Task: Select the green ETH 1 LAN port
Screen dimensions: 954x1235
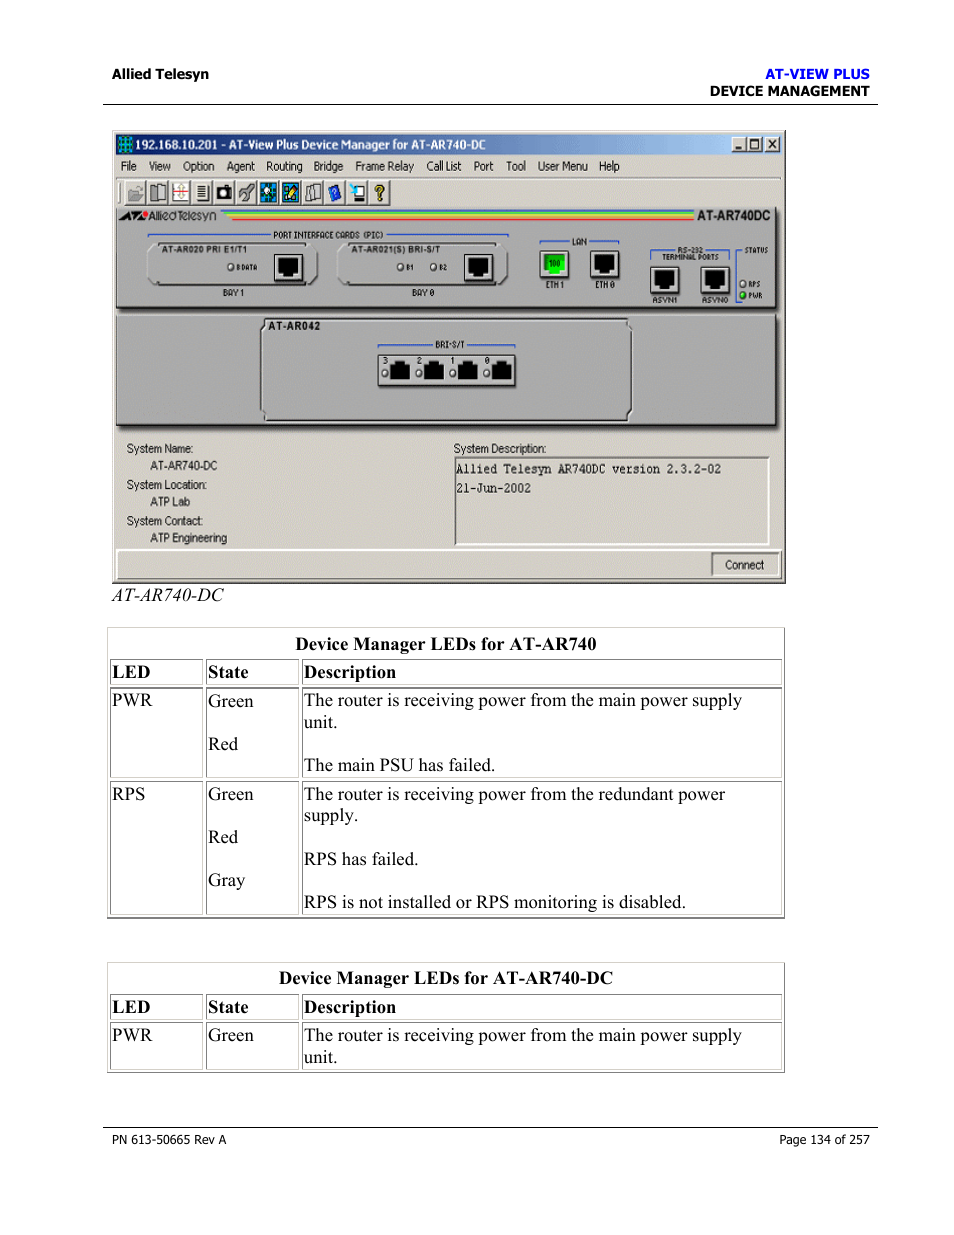Action: (x=554, y=265)
